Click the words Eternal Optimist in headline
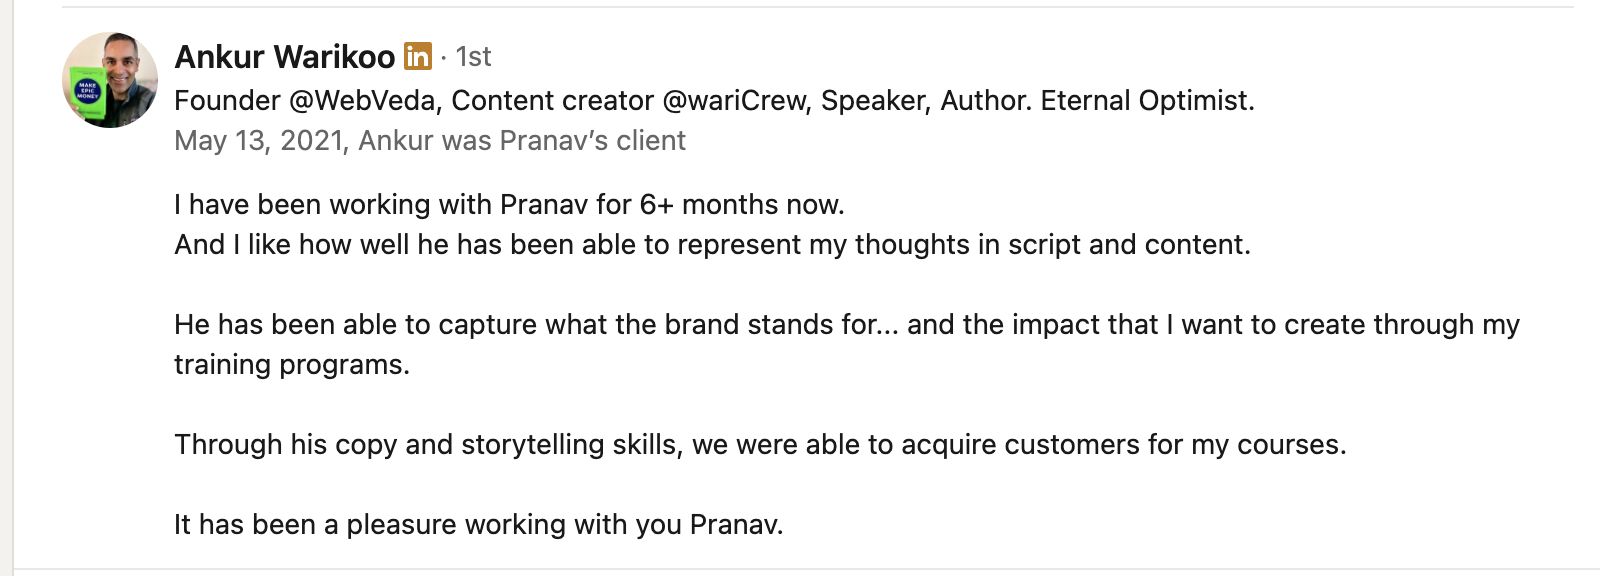 [1147, 101]
